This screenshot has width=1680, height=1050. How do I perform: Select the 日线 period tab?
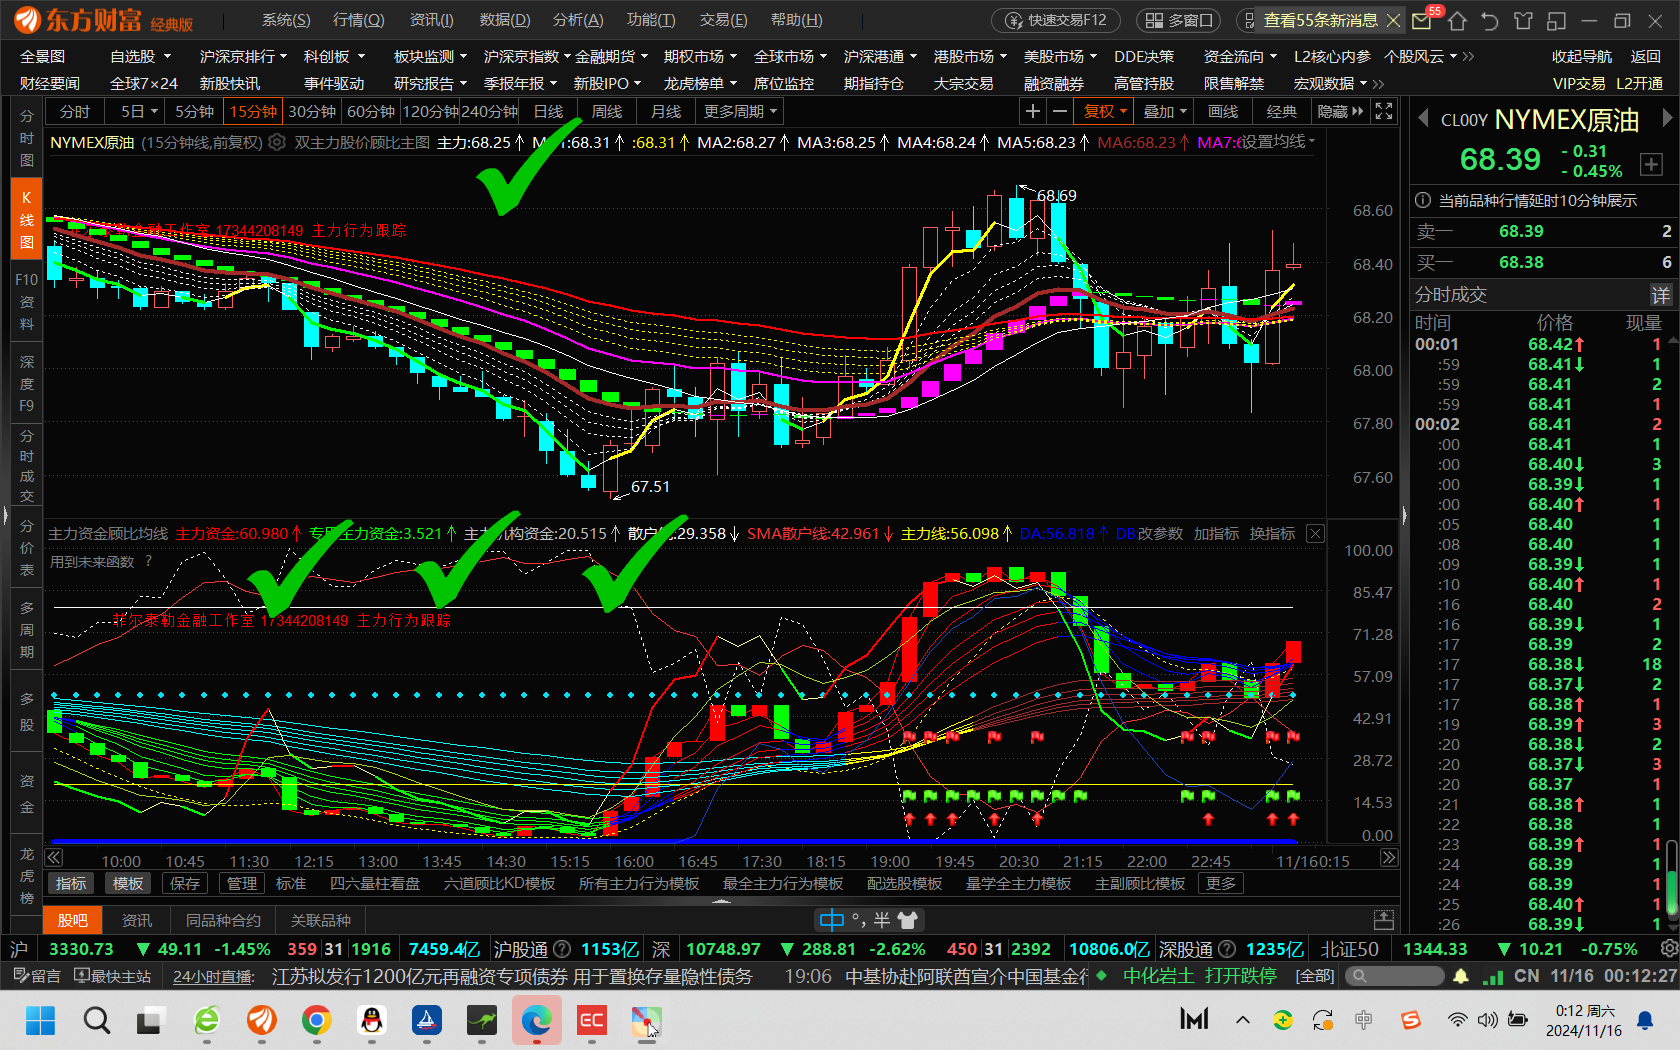[548, 111]
